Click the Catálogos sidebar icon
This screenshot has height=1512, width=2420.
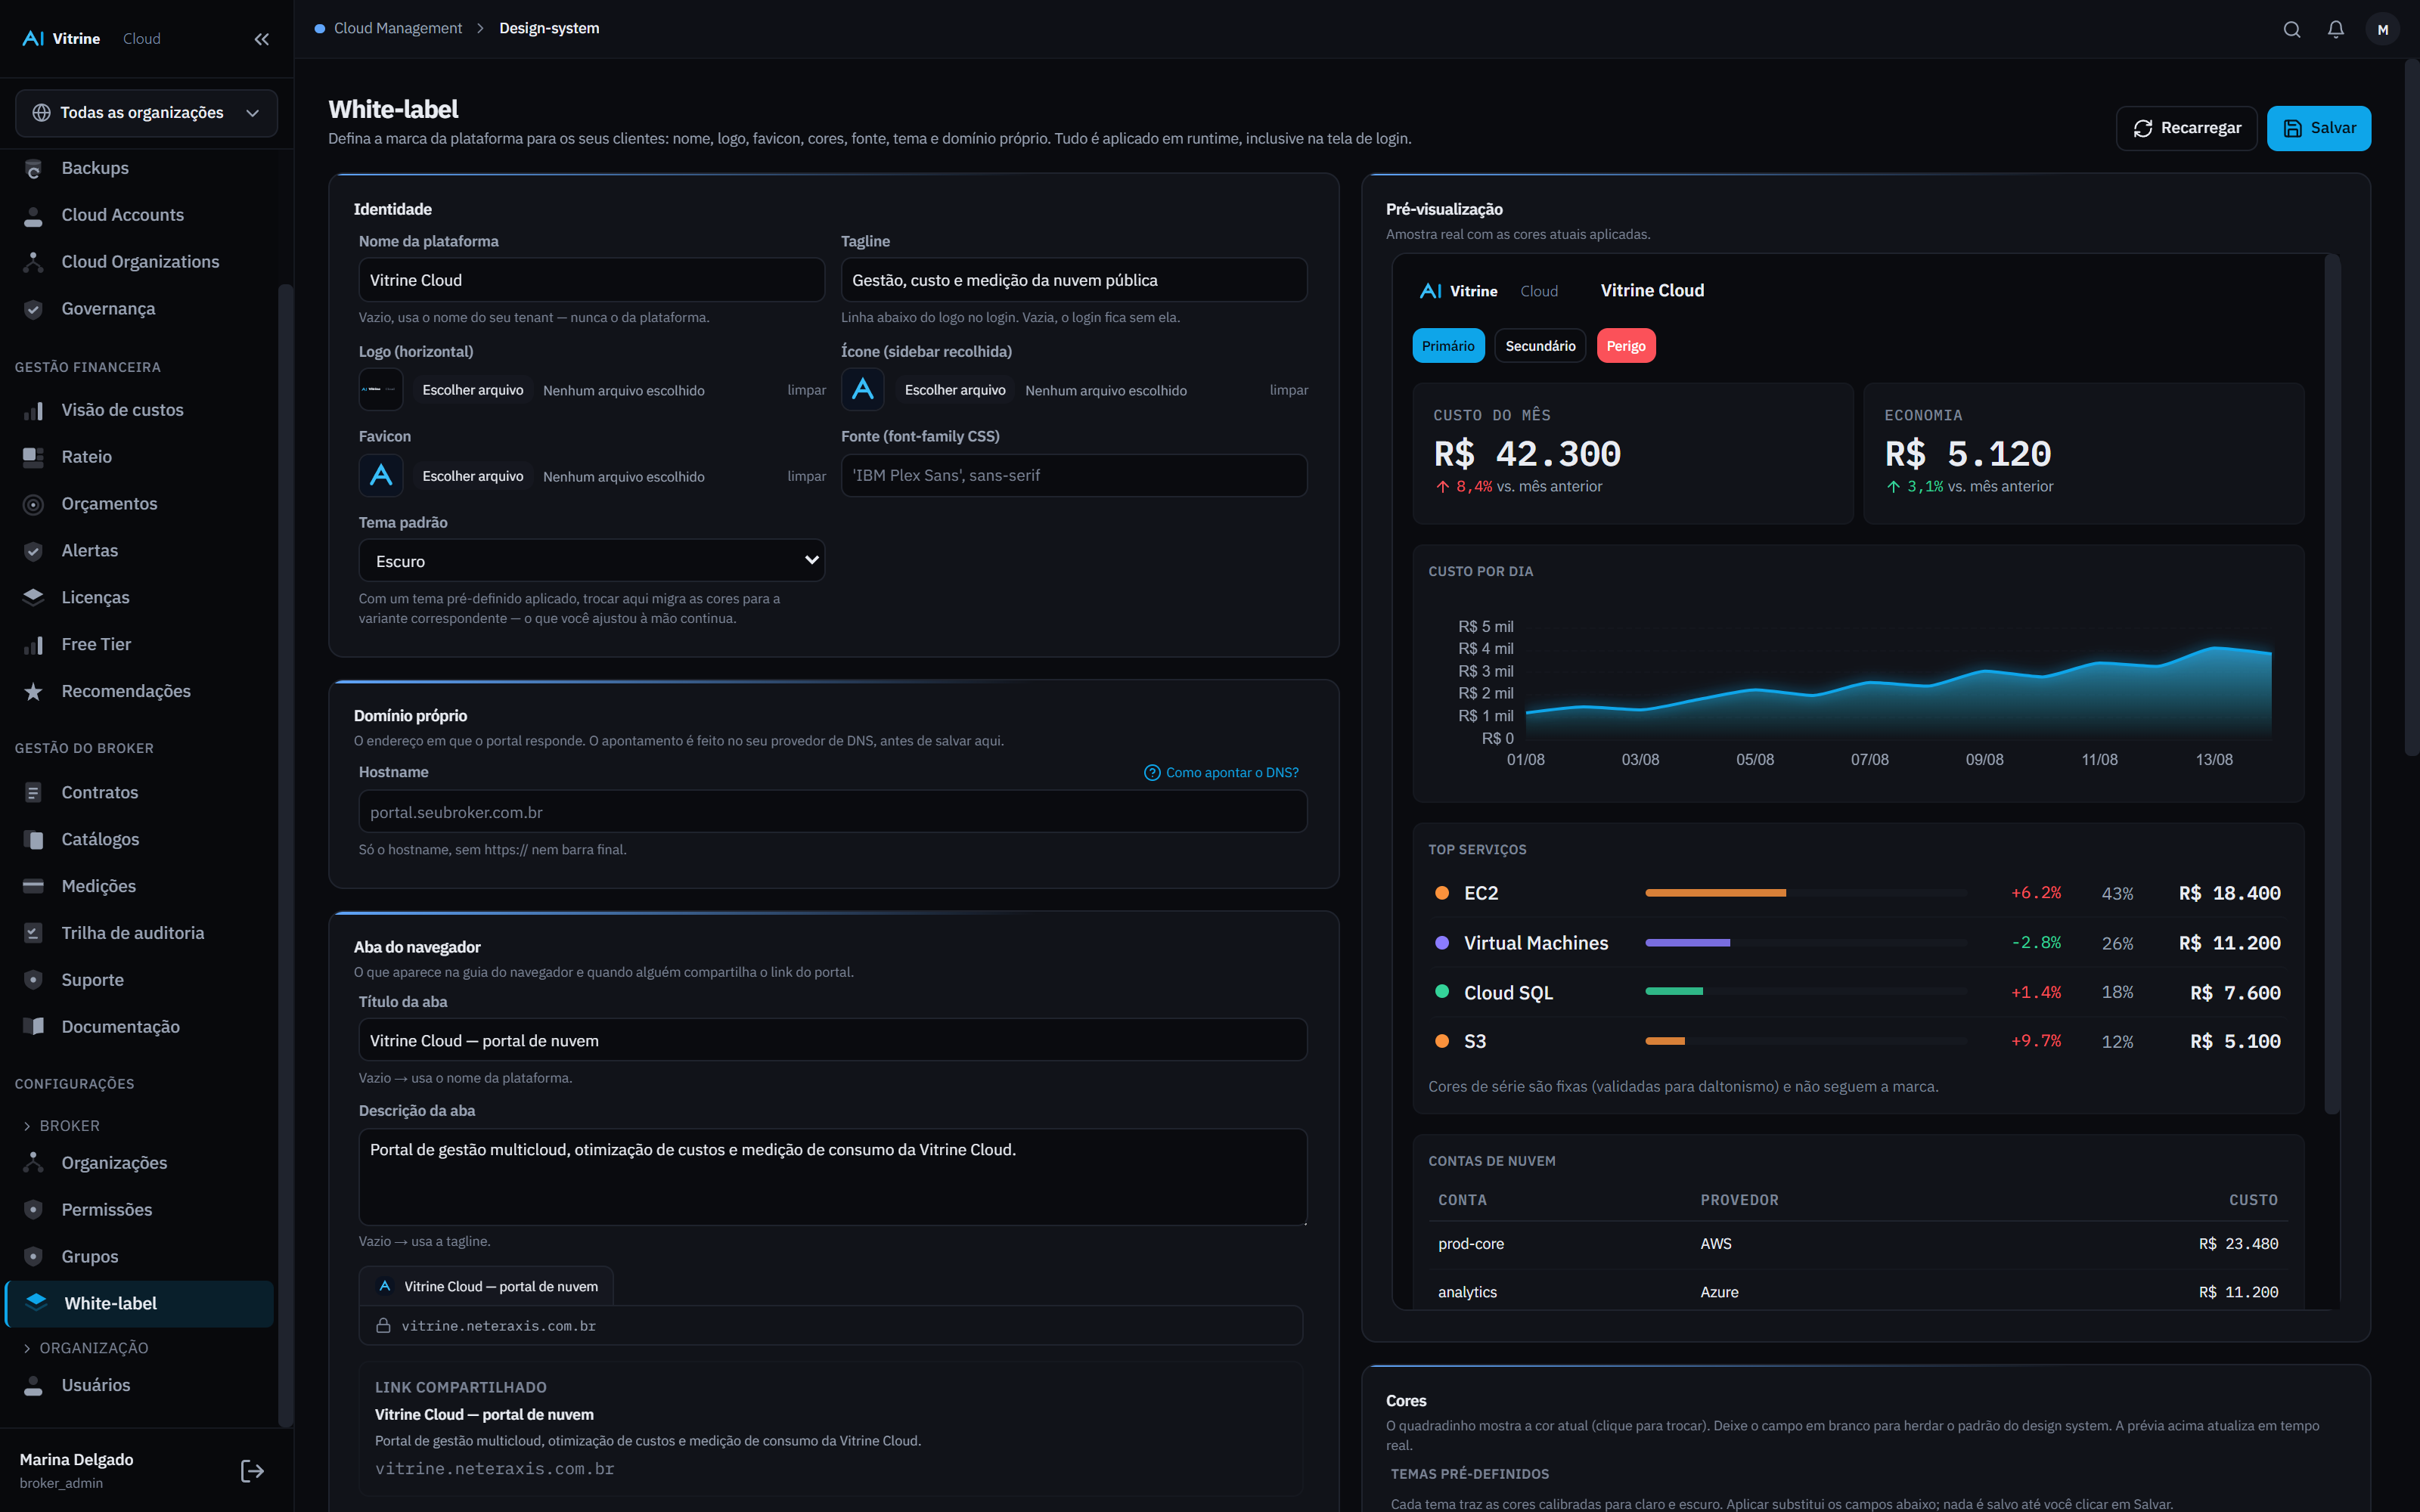(x=33, y=839)
